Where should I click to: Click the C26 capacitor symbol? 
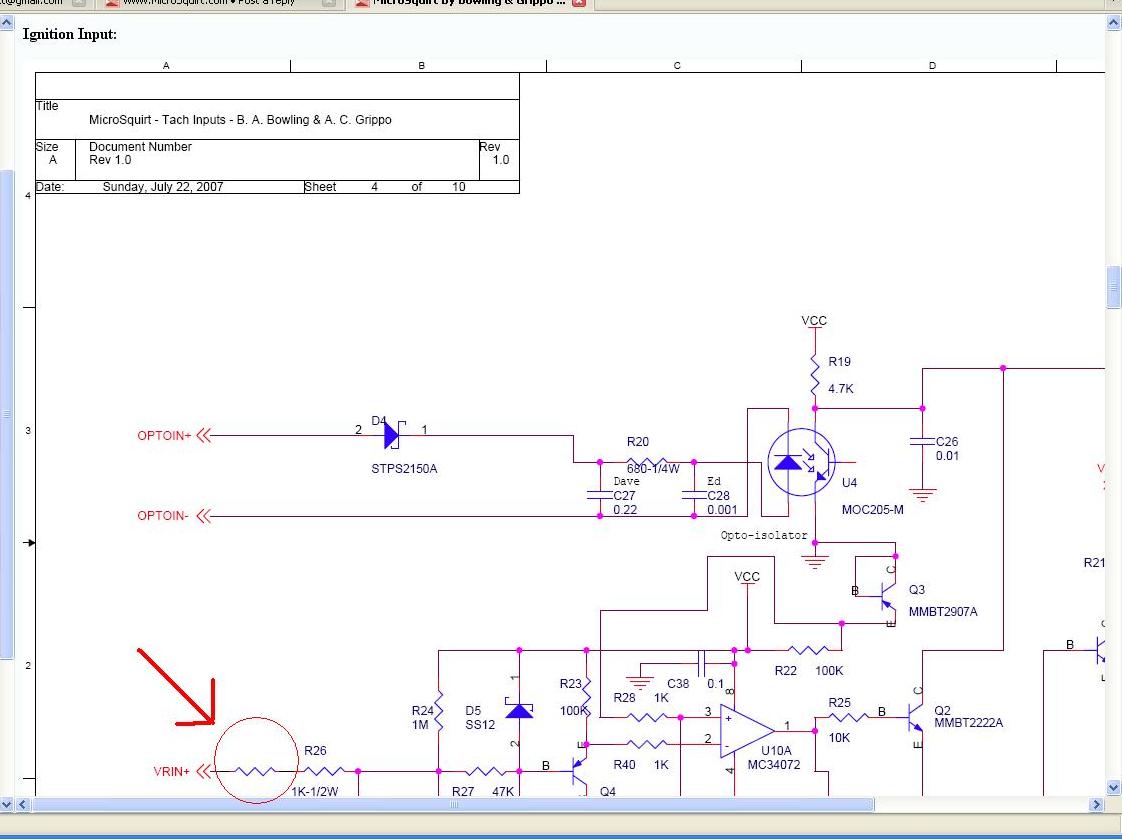click(x=922, y=441)
